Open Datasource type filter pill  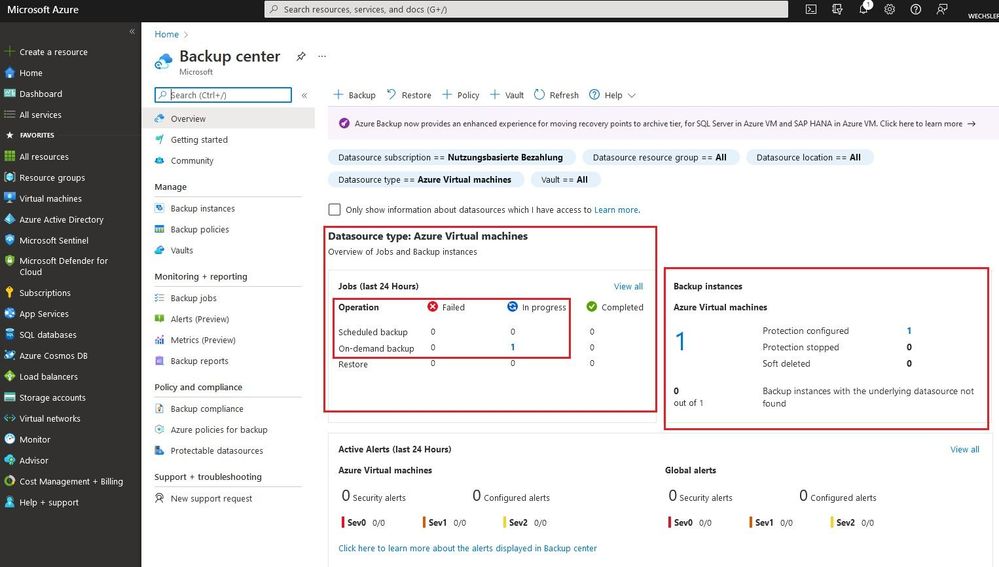pyautogui.click(x=425, y=180)
